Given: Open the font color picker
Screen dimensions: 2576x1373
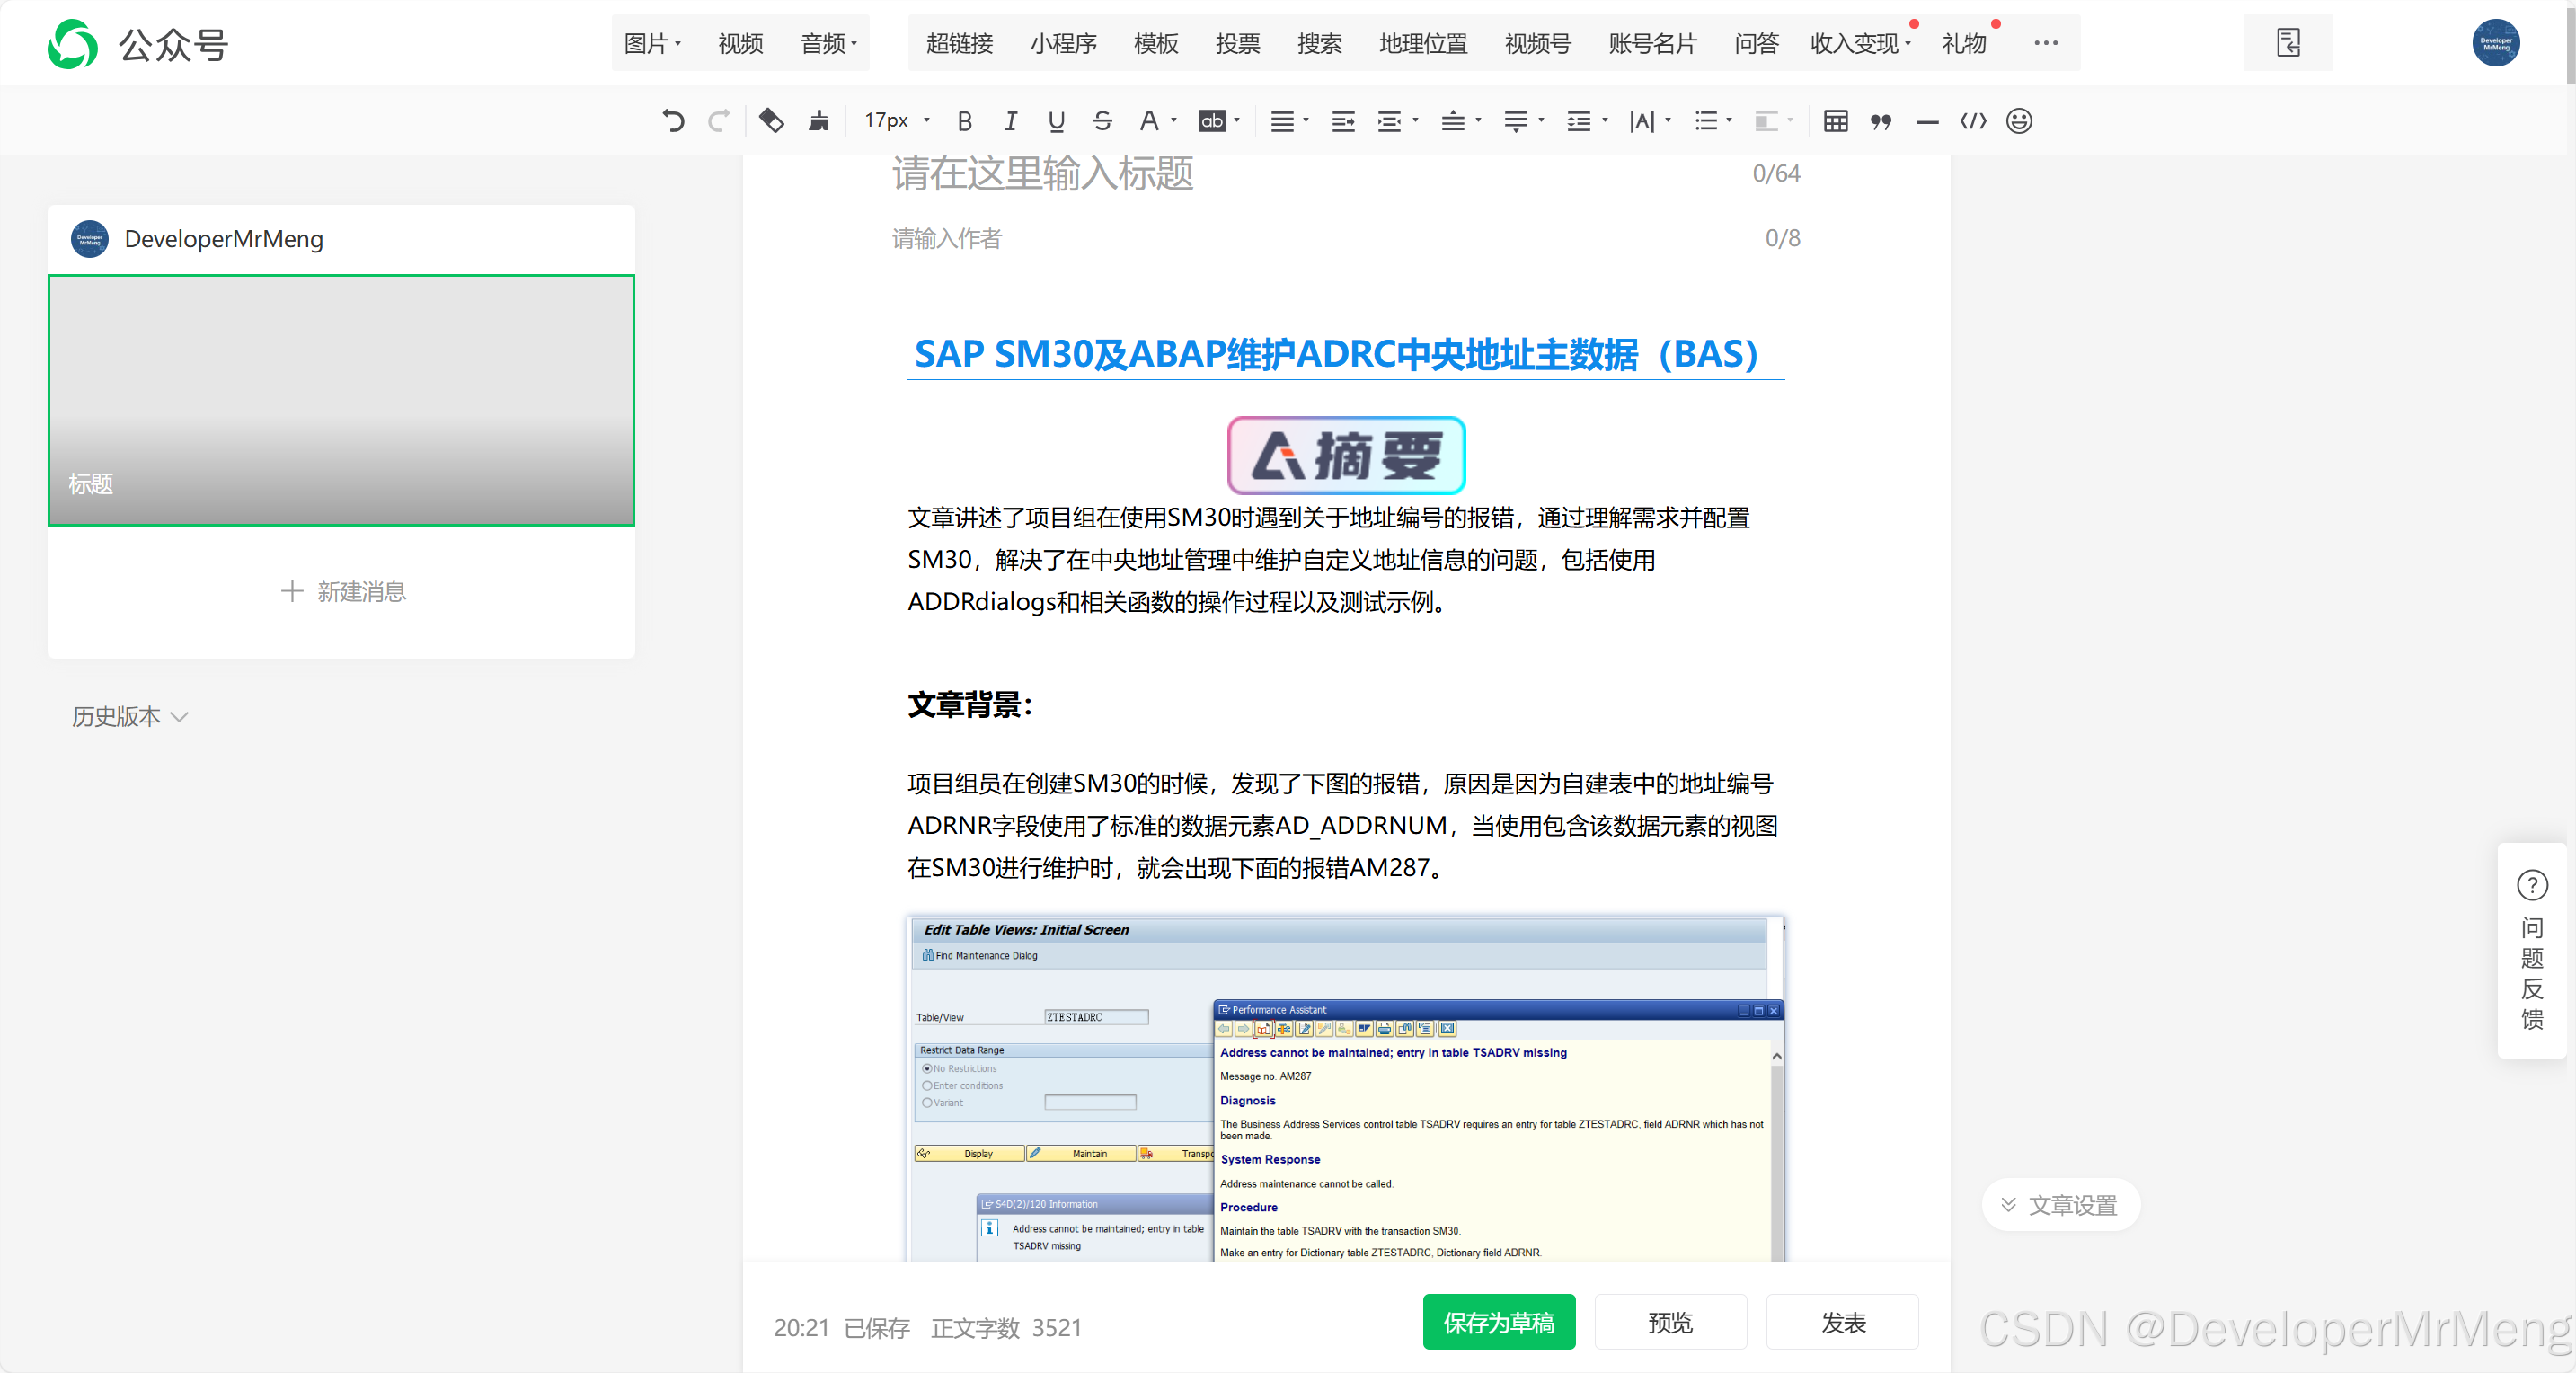Looking at the screenshot, I should pyautogui.click(x=1149, y=121).
